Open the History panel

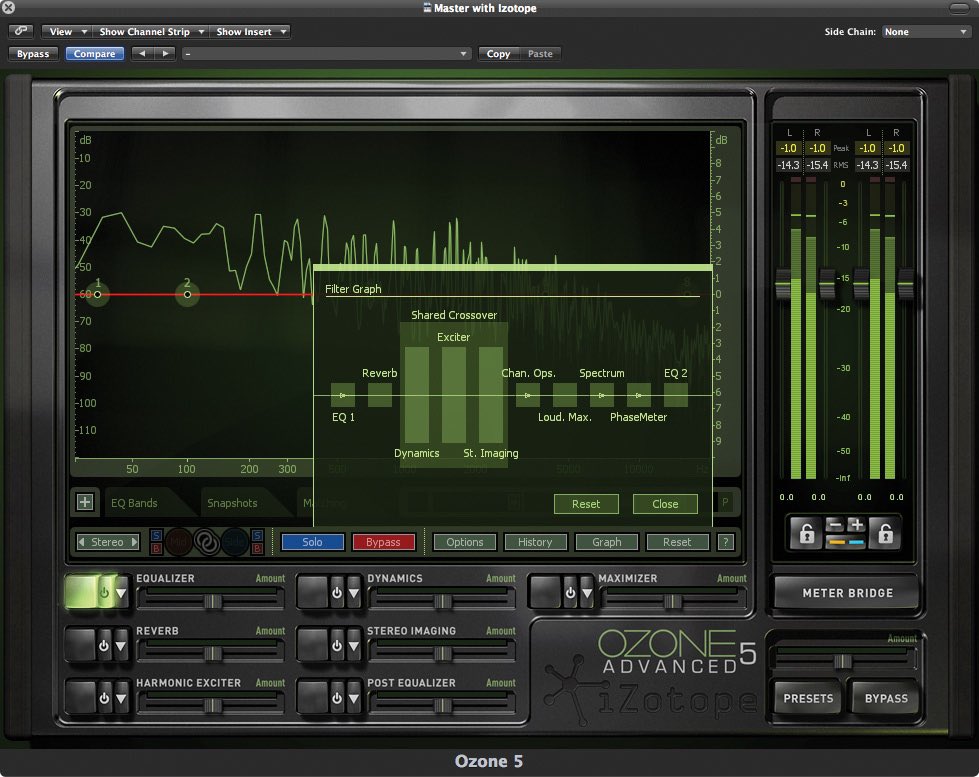click(535, 542)
